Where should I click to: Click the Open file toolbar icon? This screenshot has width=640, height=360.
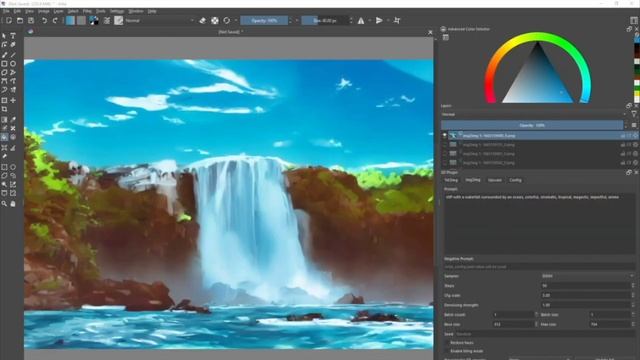[x=20, y=20]
